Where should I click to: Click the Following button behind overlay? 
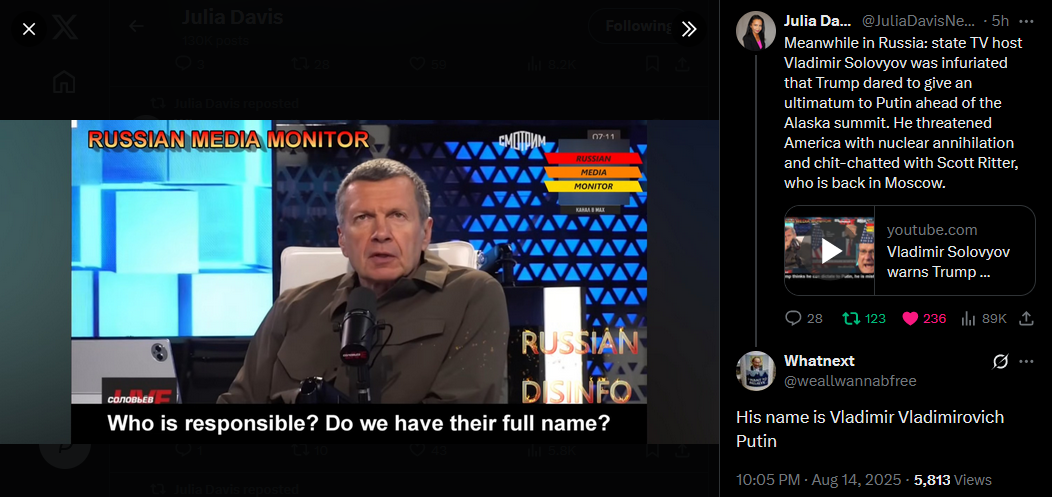point(636,26)
